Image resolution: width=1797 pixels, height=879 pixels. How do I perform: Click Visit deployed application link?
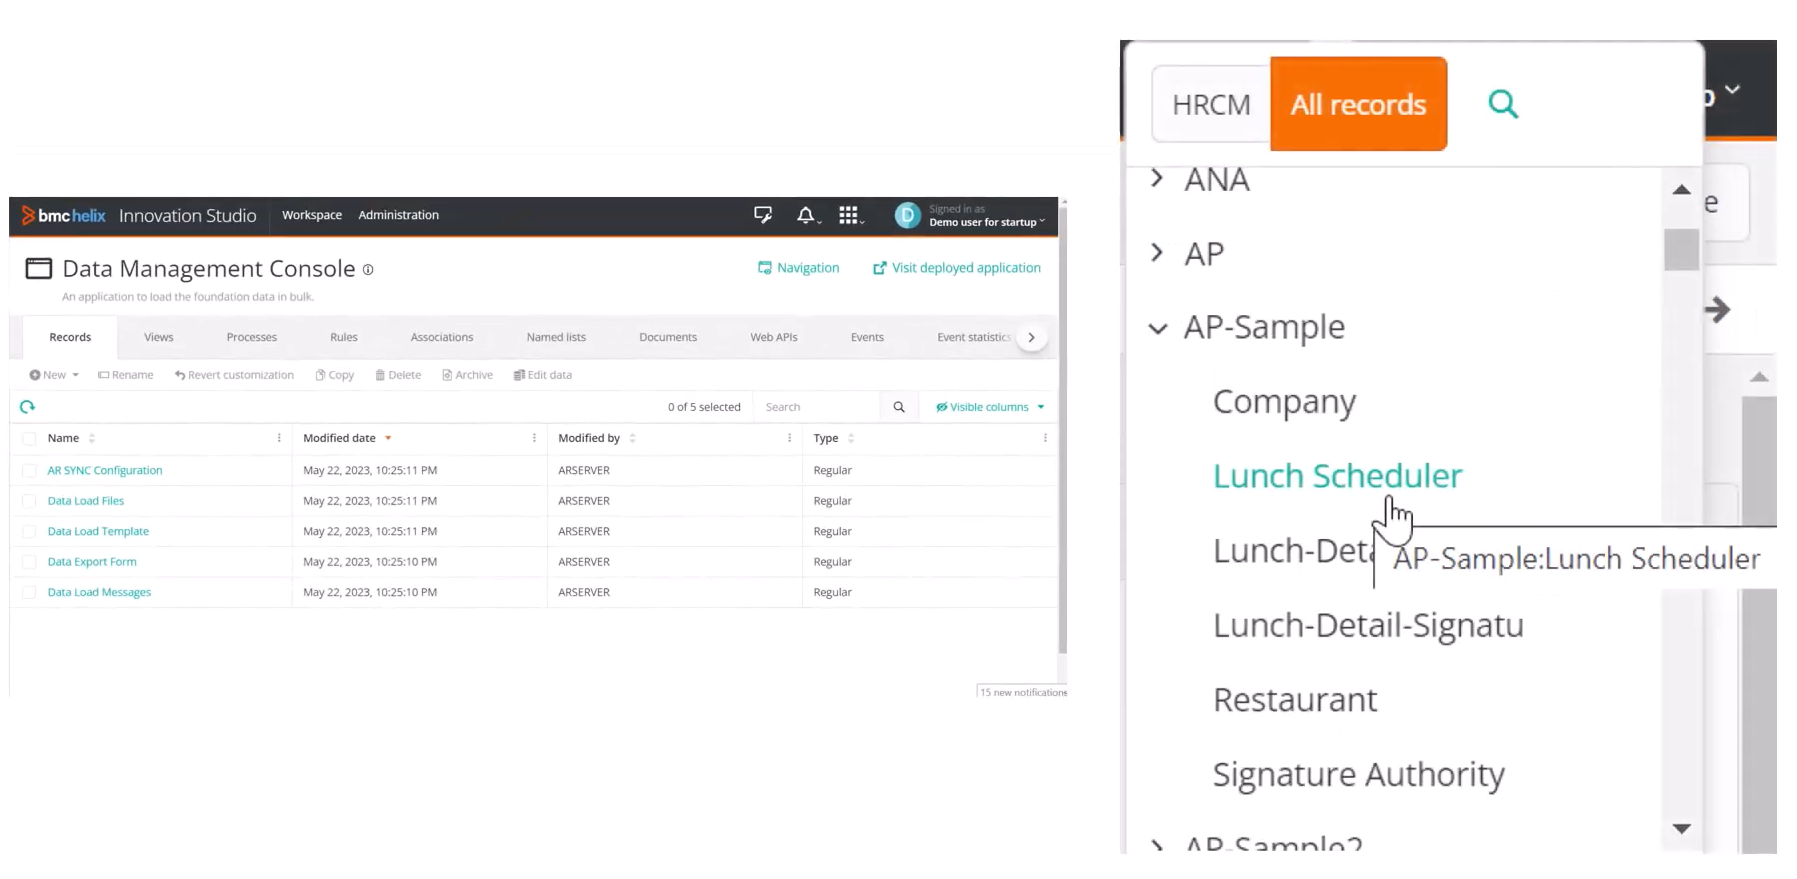coord(957,268)
